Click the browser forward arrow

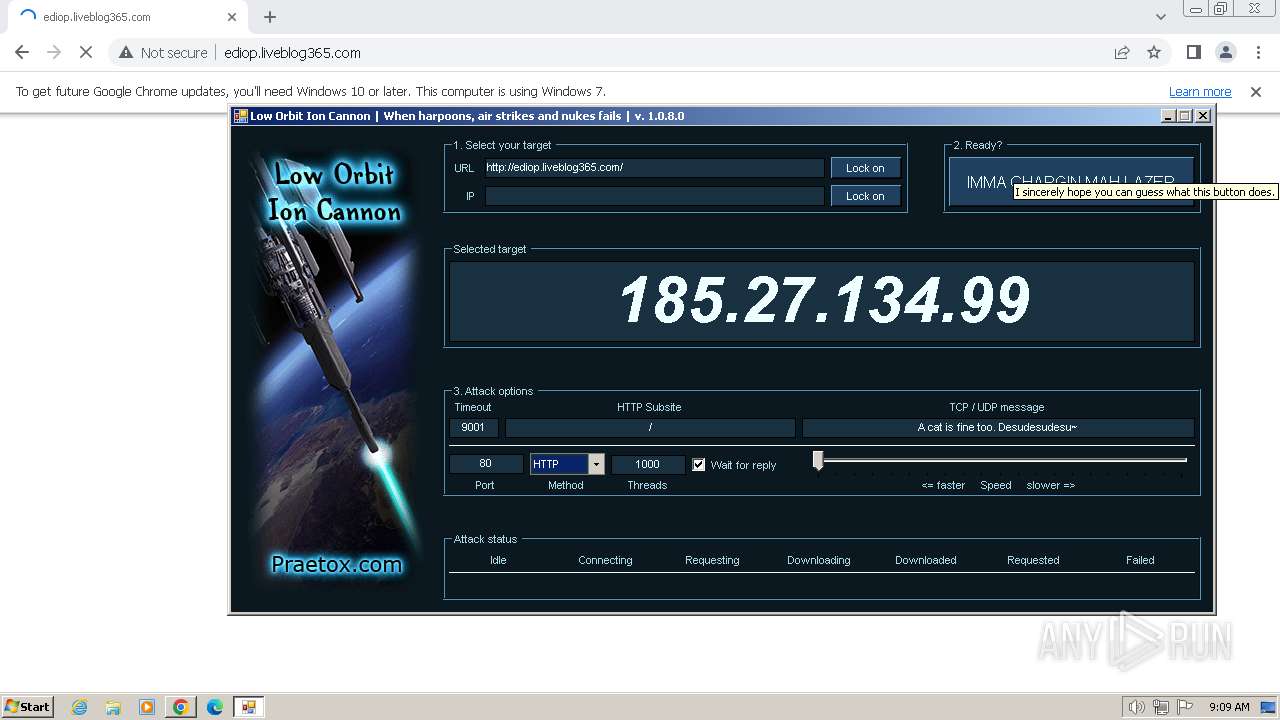tap(54, 52)
